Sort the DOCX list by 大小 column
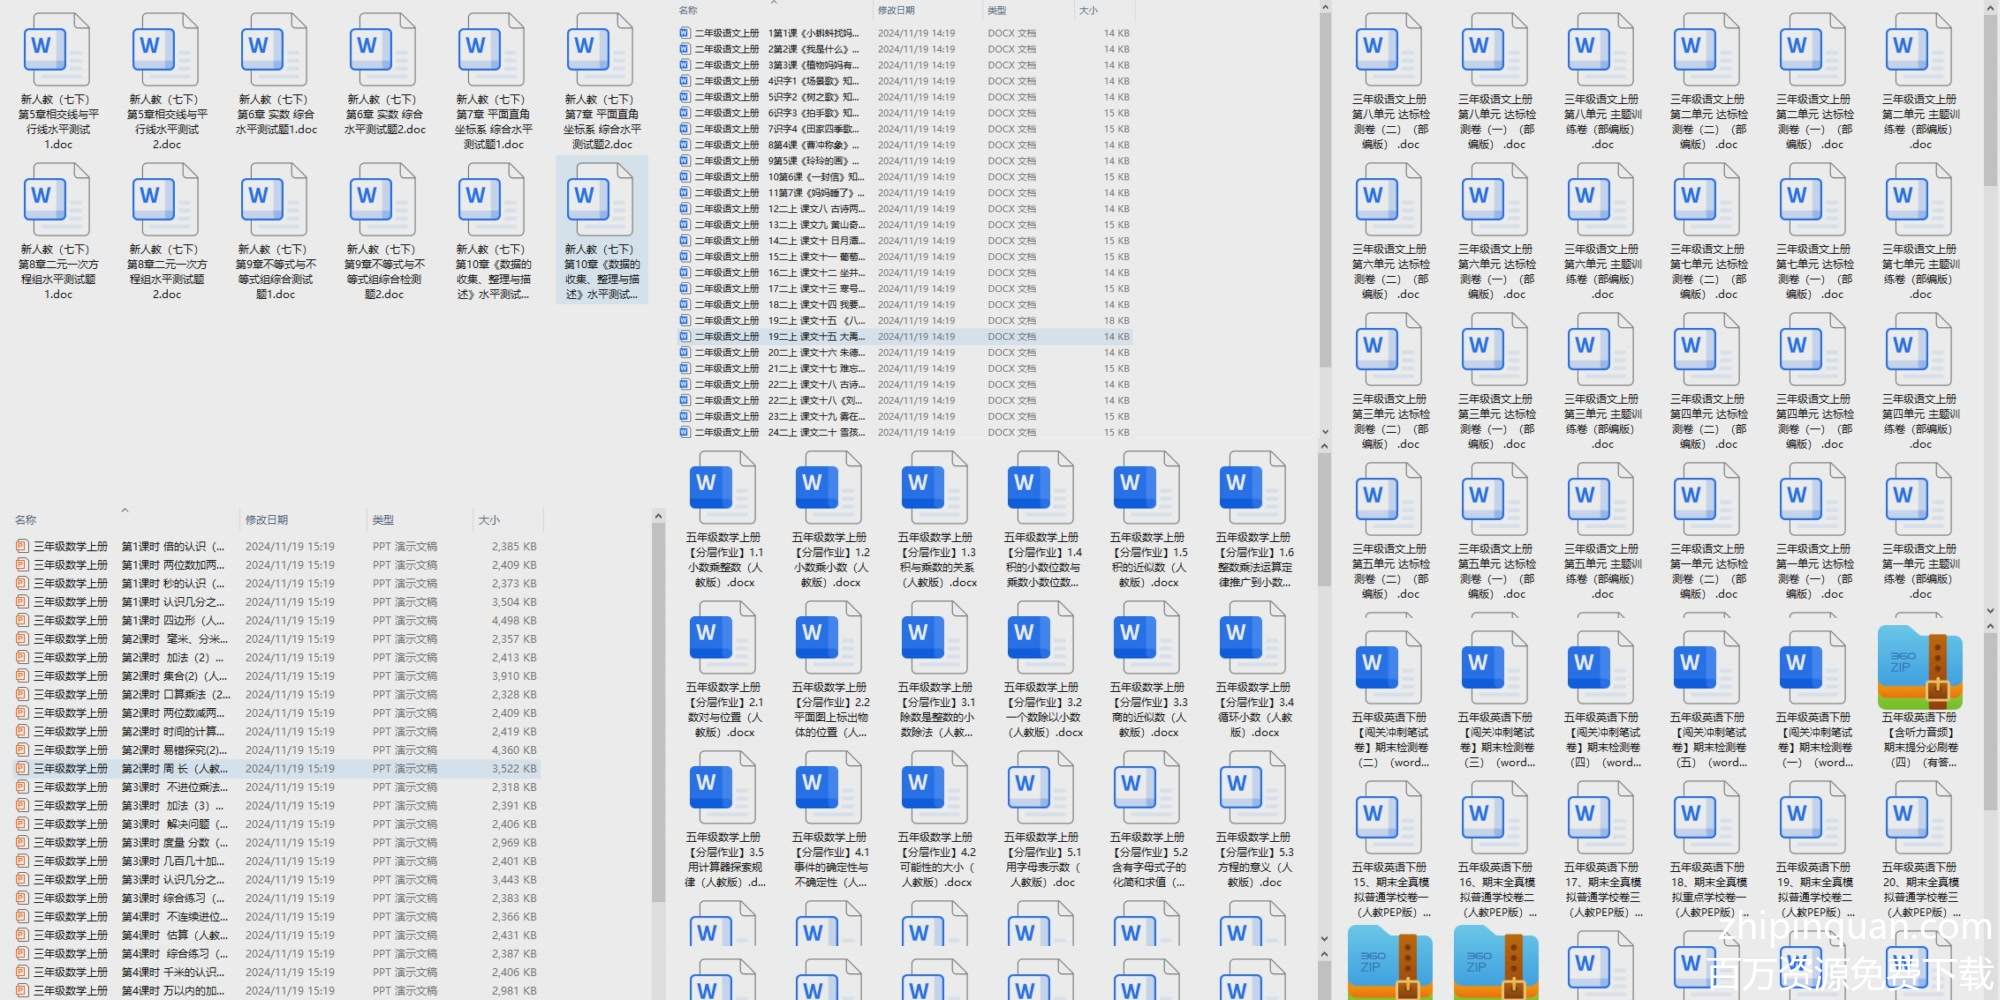The width and height of the screenshot is (2000, 1000). pos(1089,11)
